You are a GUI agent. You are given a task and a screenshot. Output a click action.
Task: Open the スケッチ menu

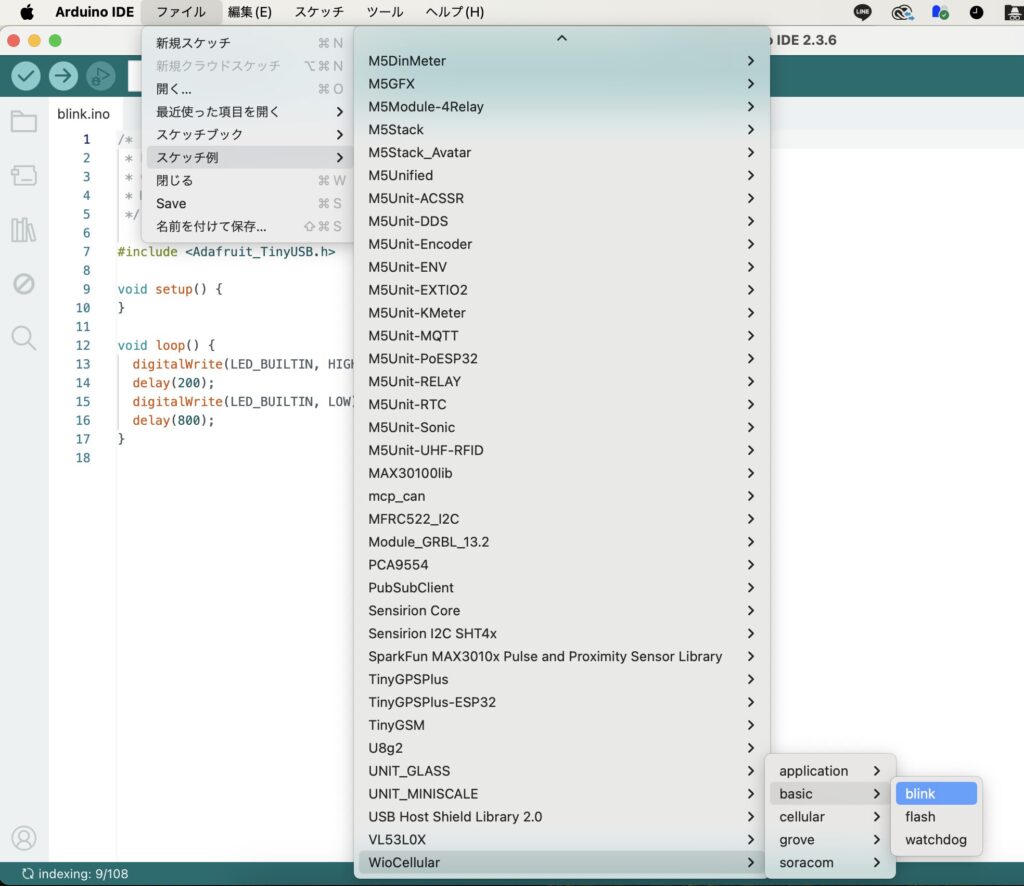(319, 12)
